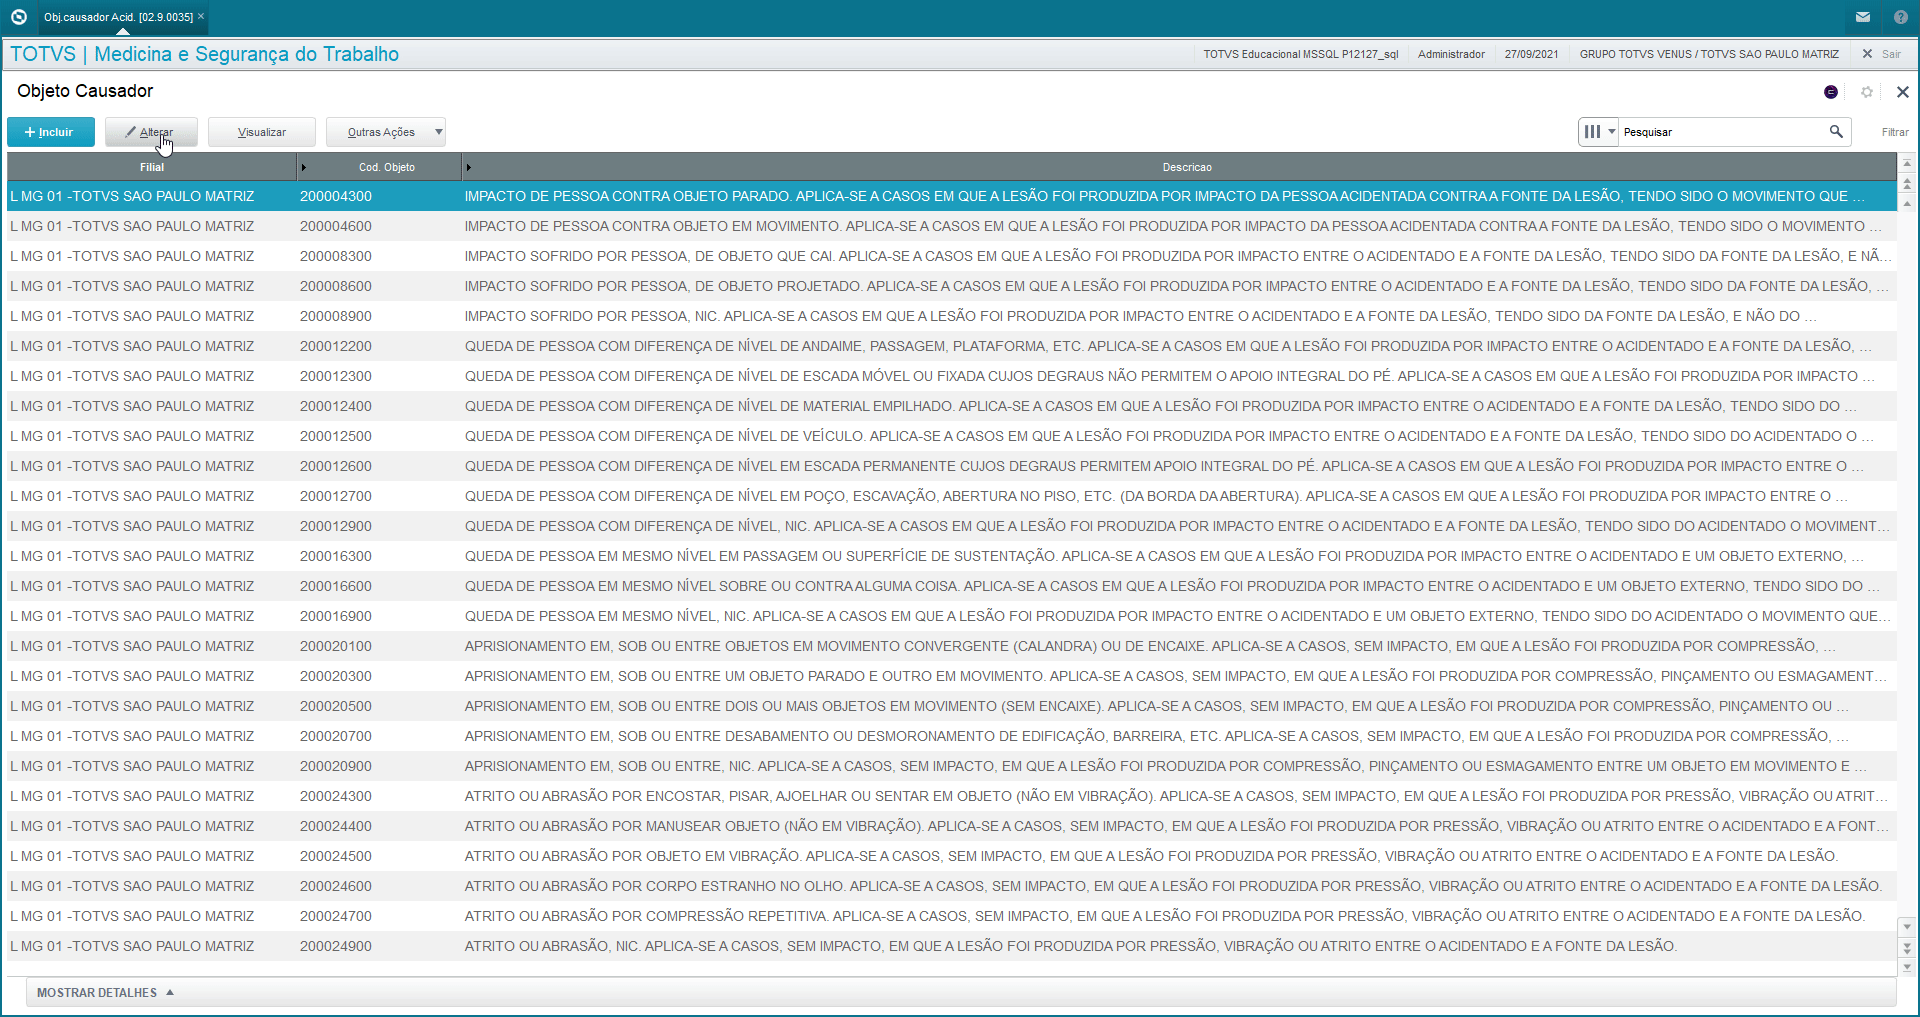Select row with code 200024400
The image size is (1920, 1017).
[x=951, y=826]
